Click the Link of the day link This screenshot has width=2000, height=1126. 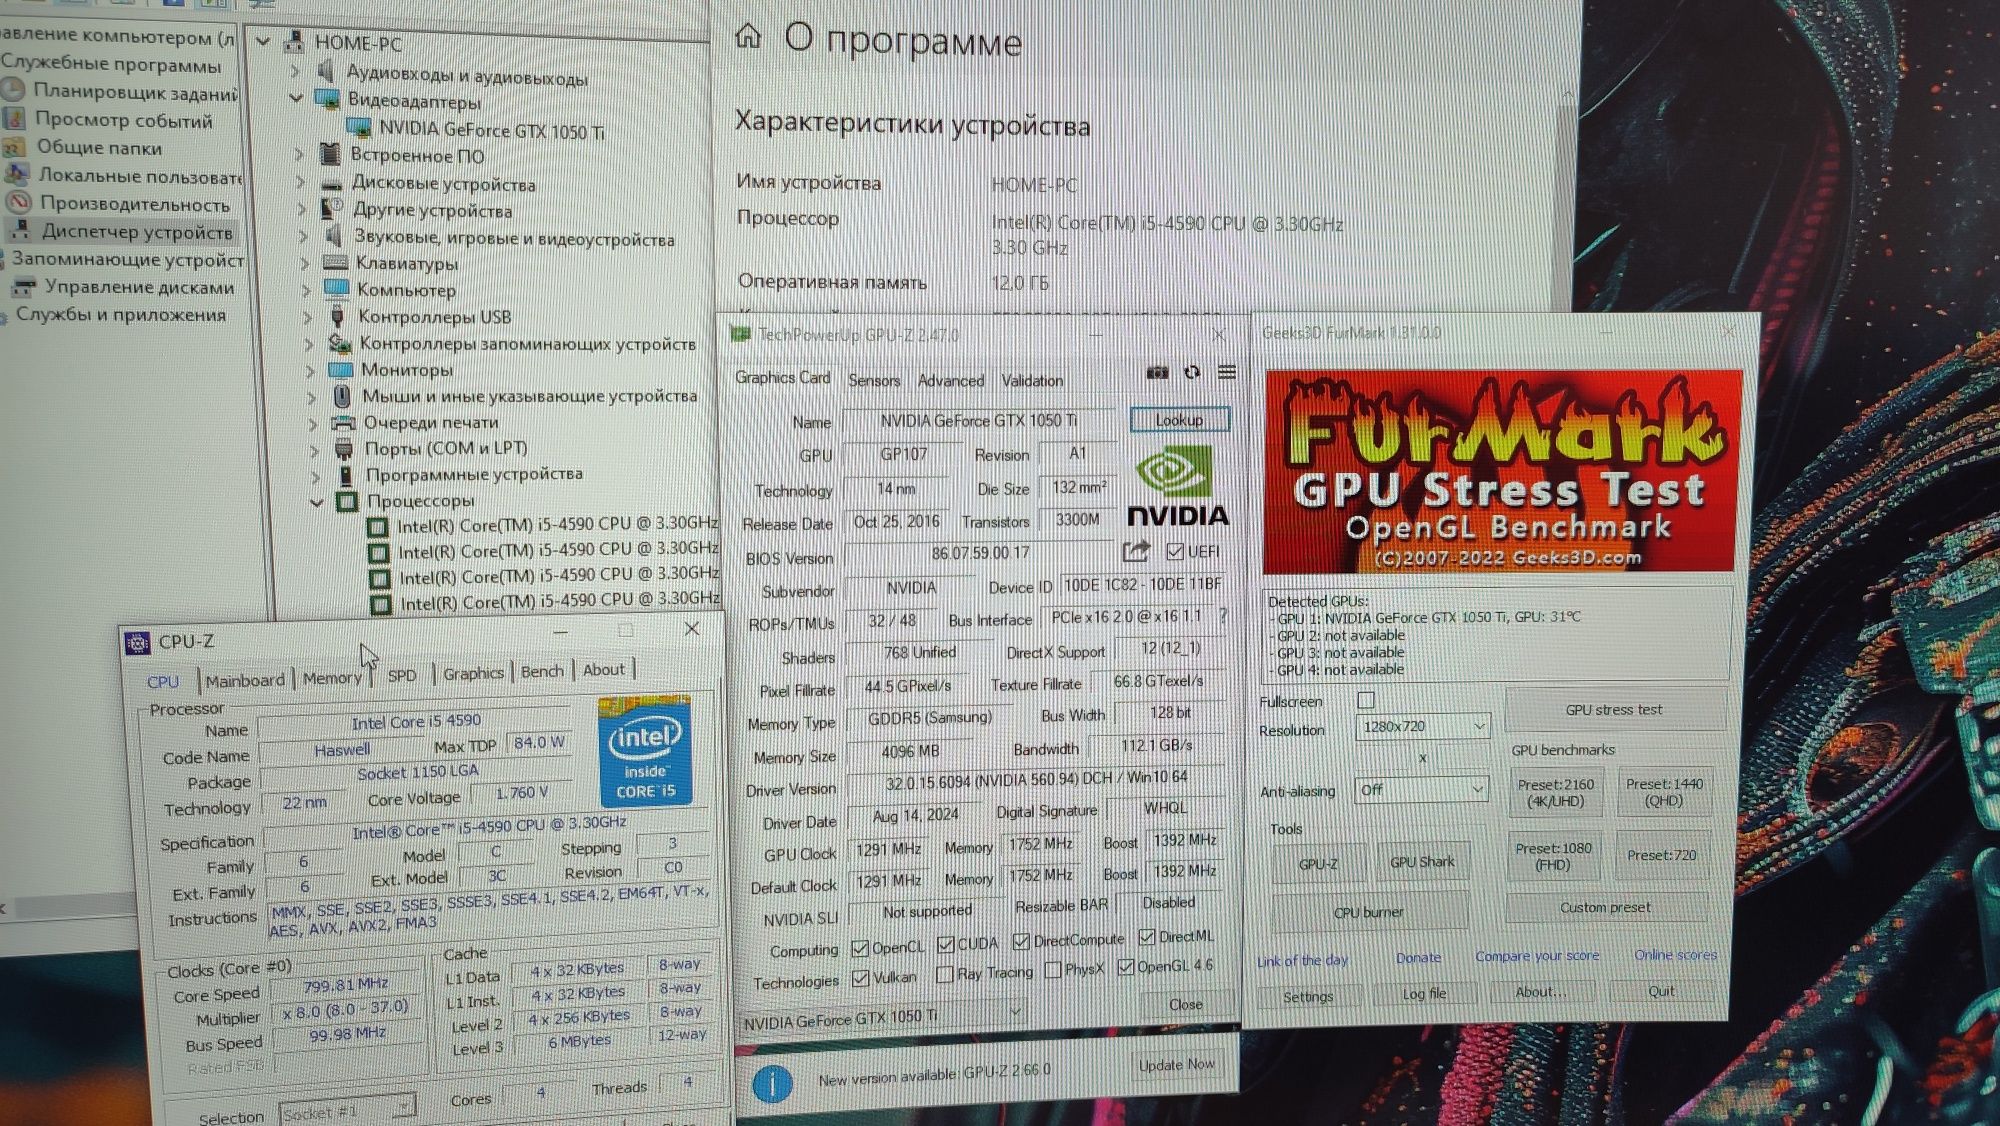click(1302, 960)
